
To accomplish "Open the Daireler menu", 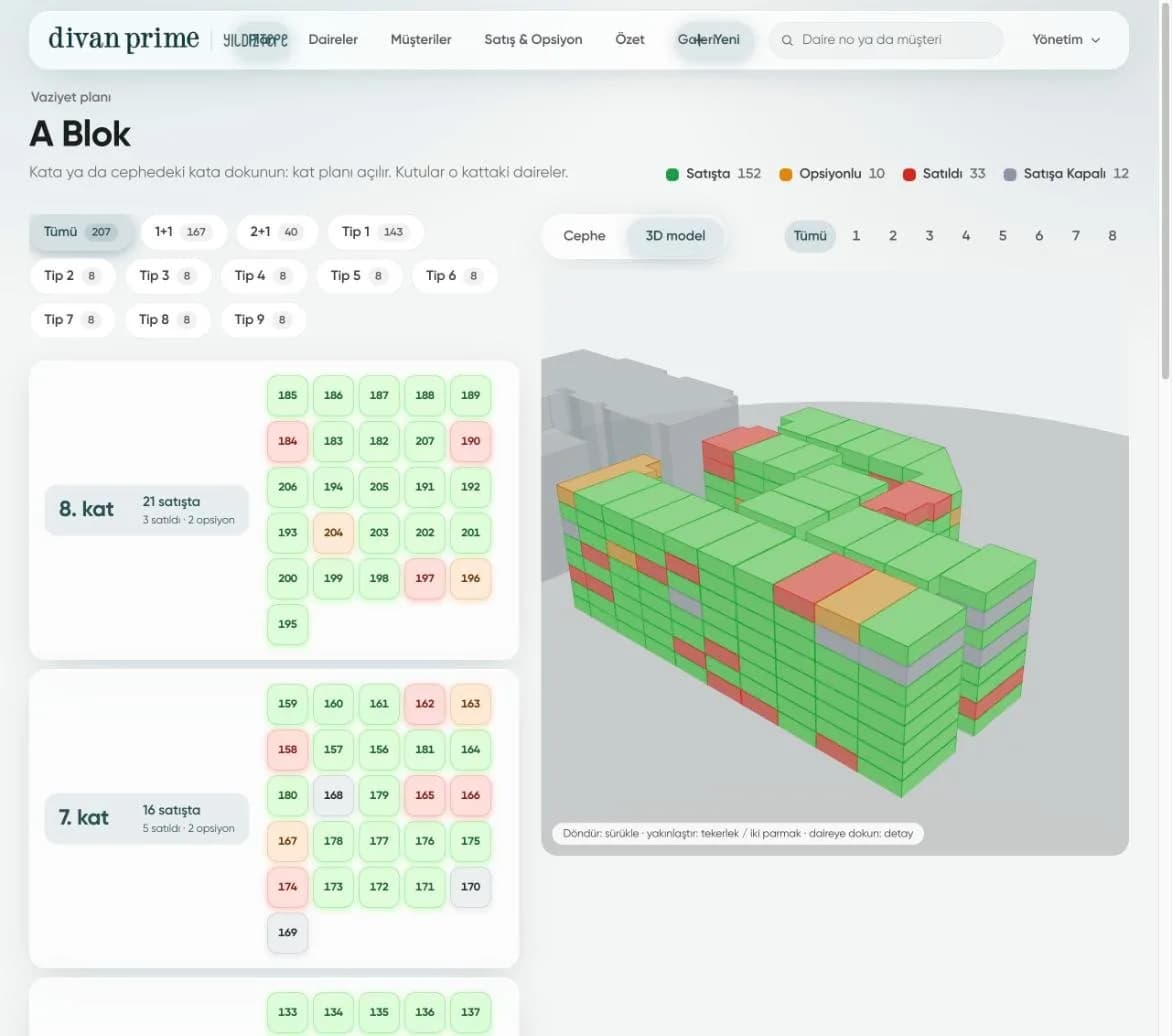I will tap(333, 40).
